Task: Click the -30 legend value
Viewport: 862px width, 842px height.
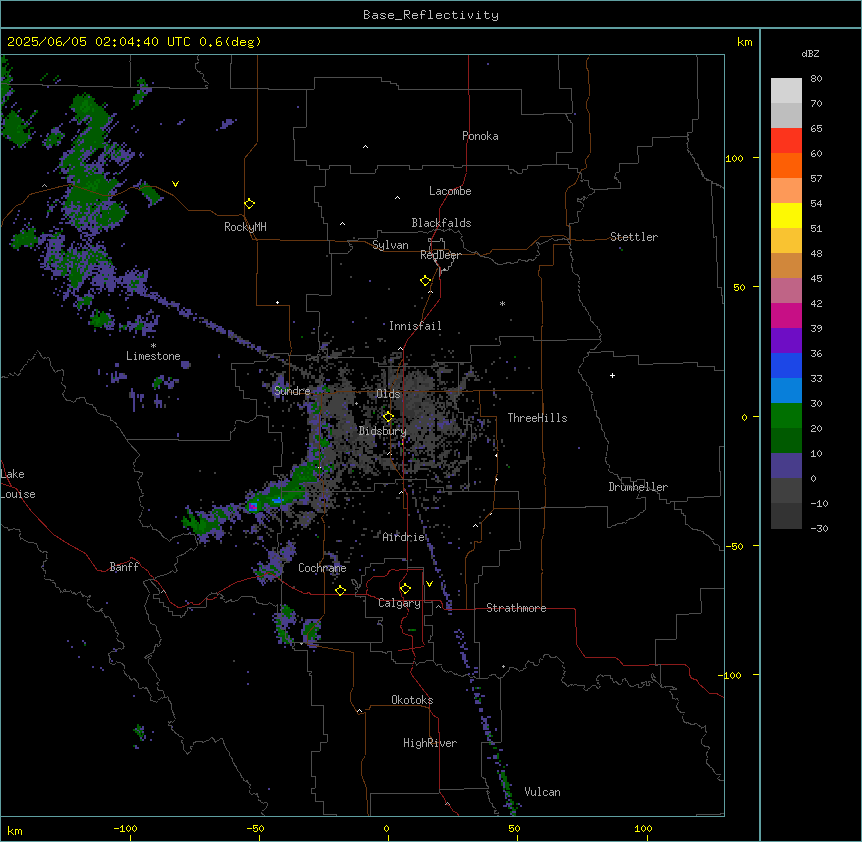Action: pyautogui.click(x=819, y=528)
